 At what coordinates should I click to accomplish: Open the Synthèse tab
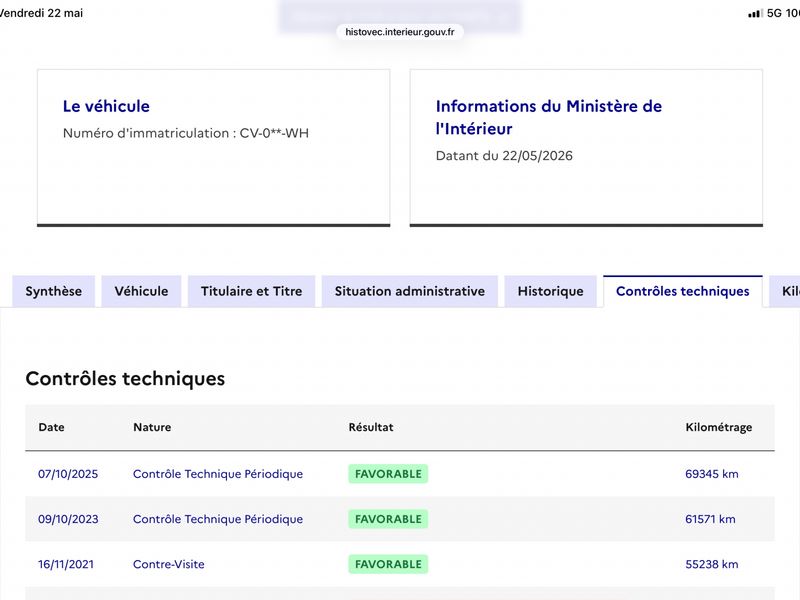point(54,291)
